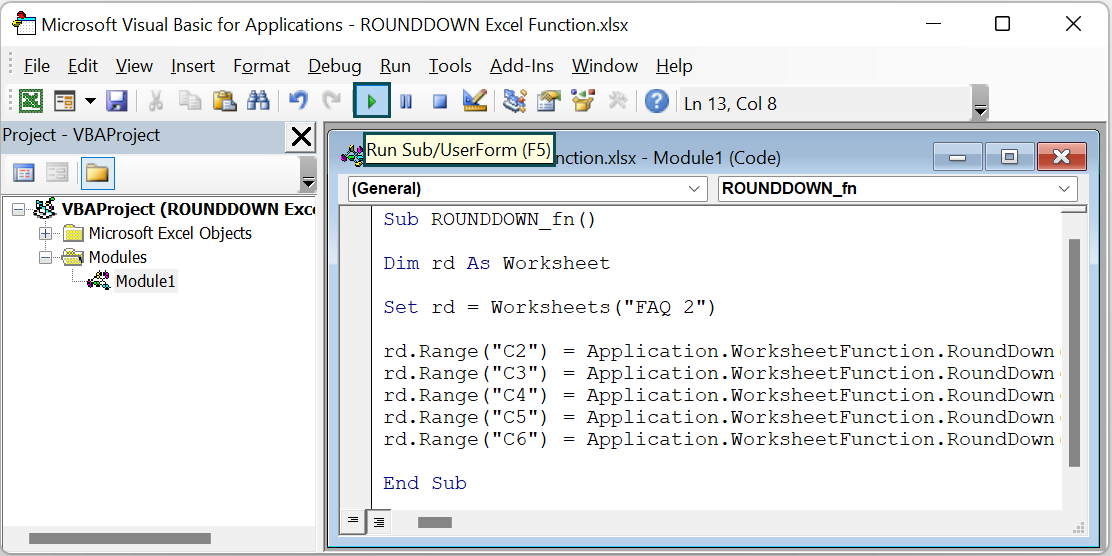Collapse the Modules folder

pos(45,257)
